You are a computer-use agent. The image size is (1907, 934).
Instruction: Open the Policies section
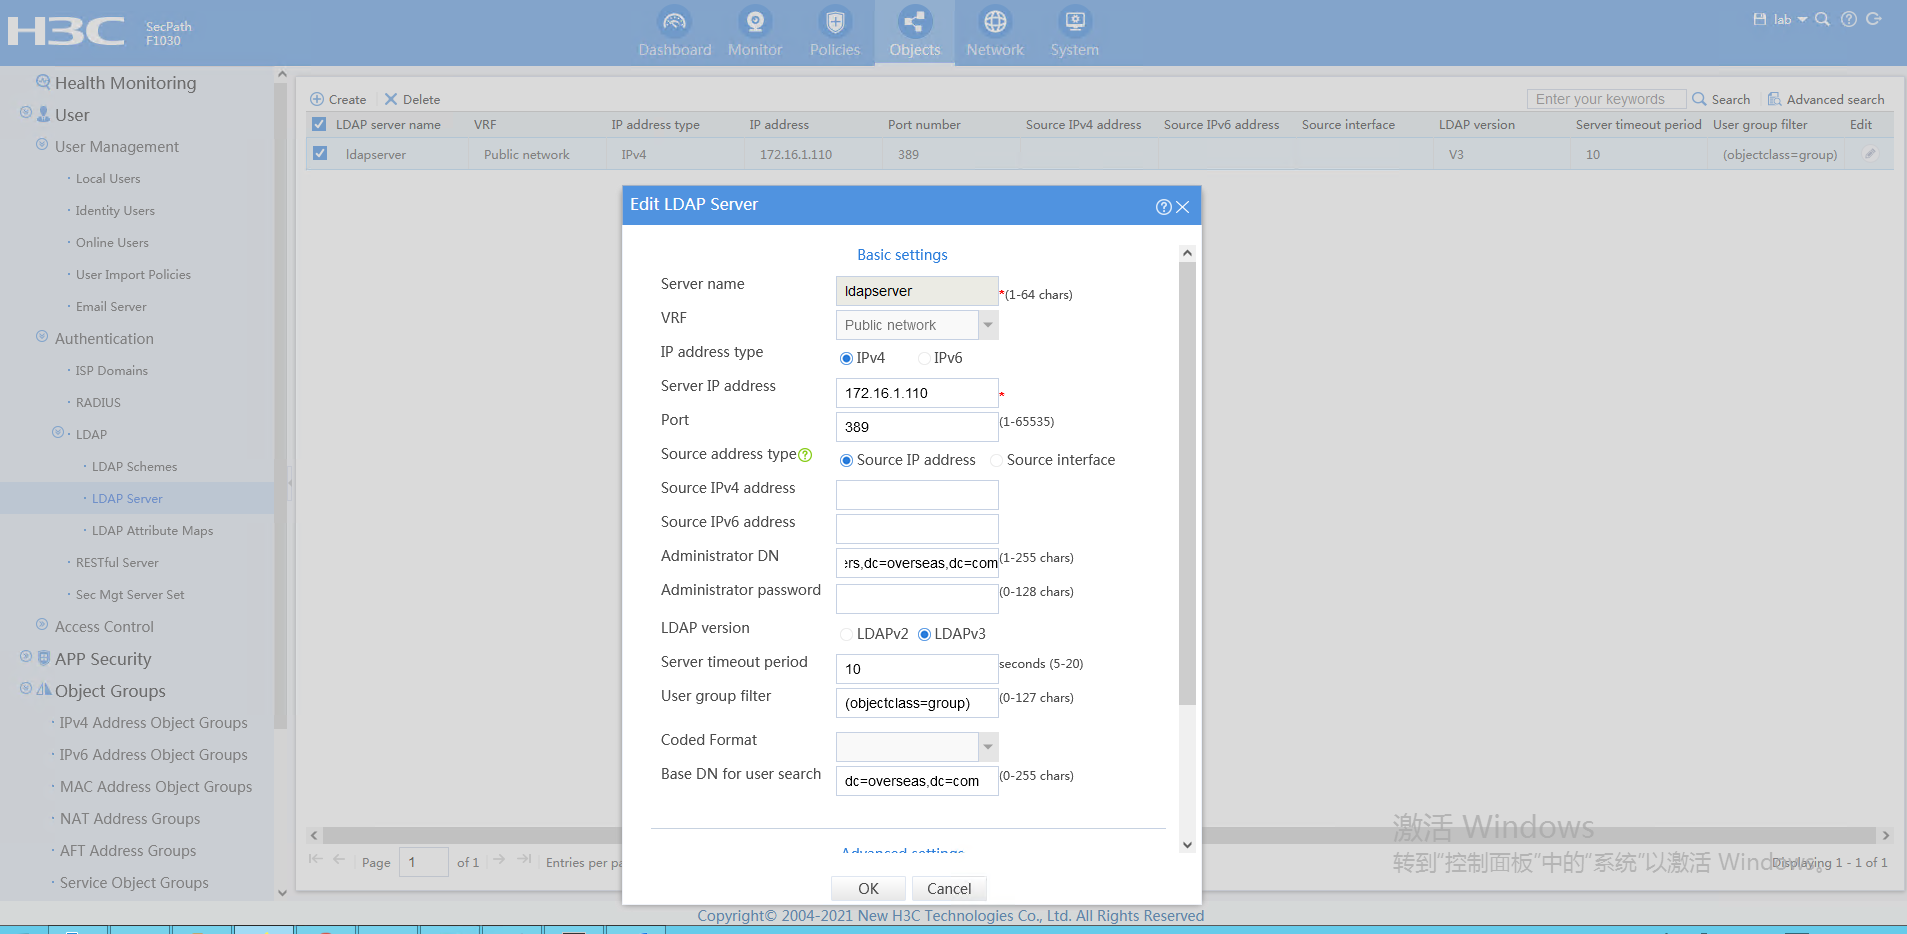(835, 33)
